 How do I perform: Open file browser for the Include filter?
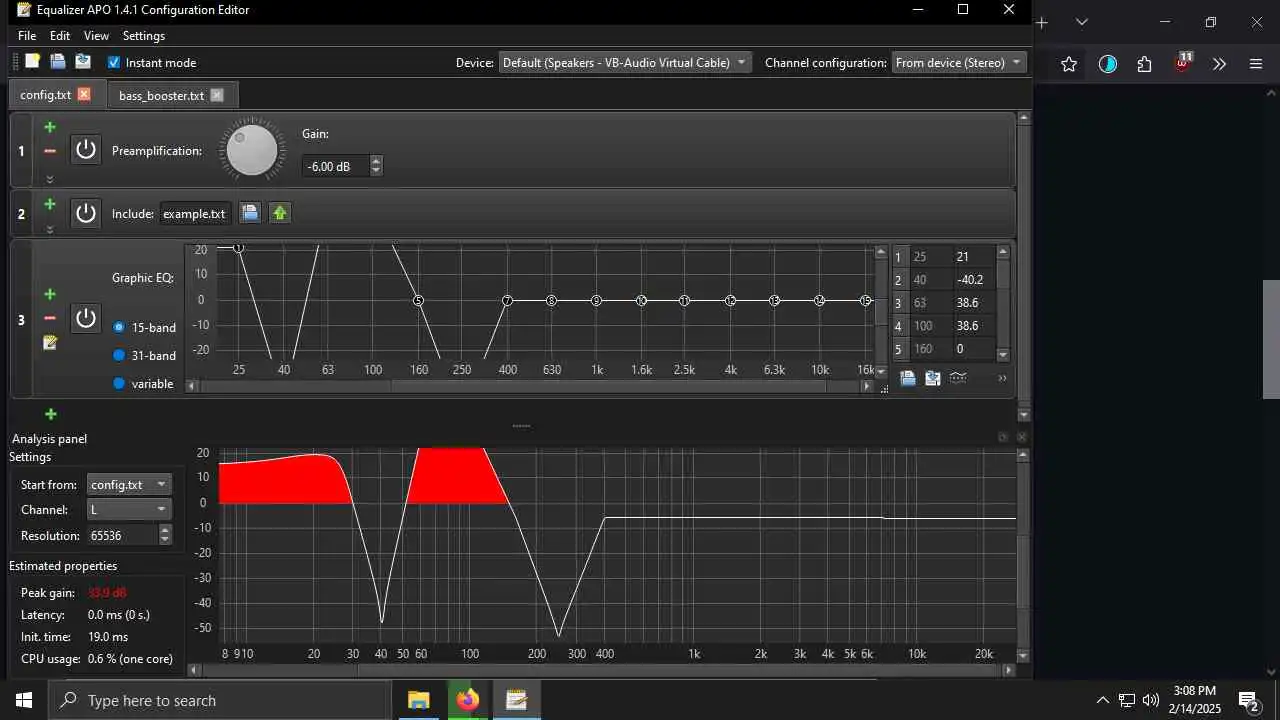pos(250,213)
